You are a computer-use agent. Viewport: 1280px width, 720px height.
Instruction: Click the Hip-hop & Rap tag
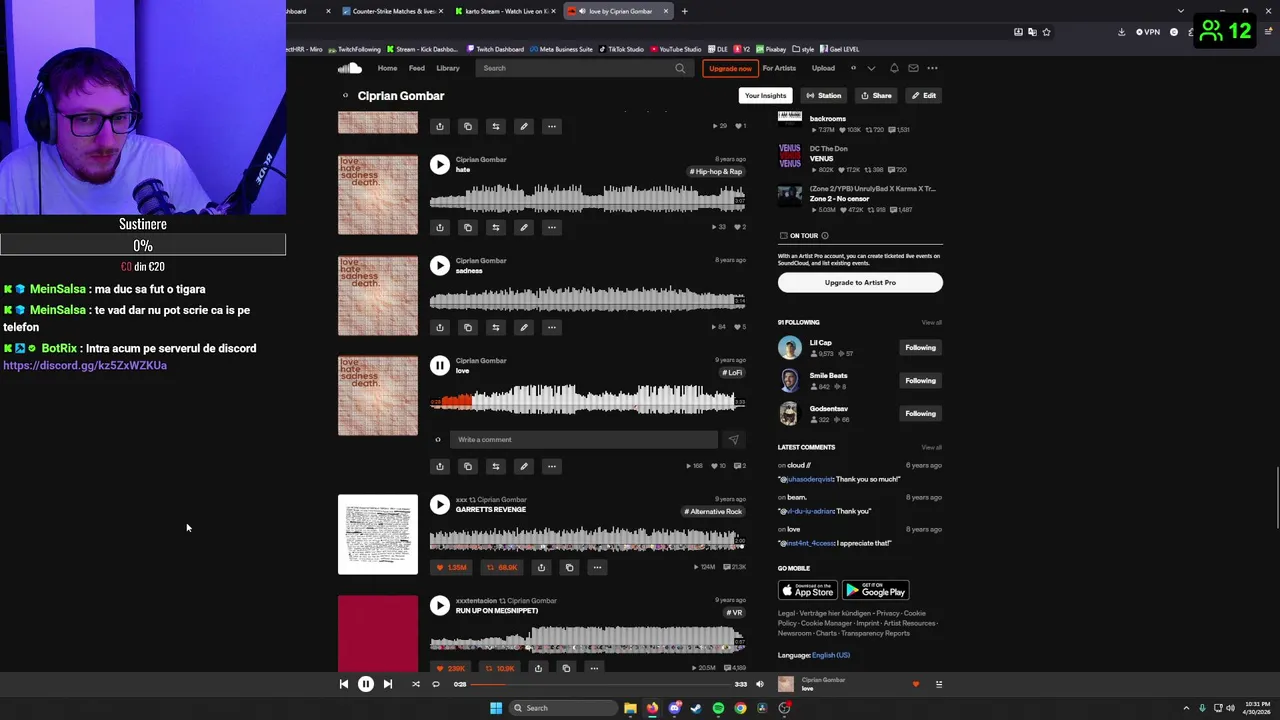[x=716, y=172]
